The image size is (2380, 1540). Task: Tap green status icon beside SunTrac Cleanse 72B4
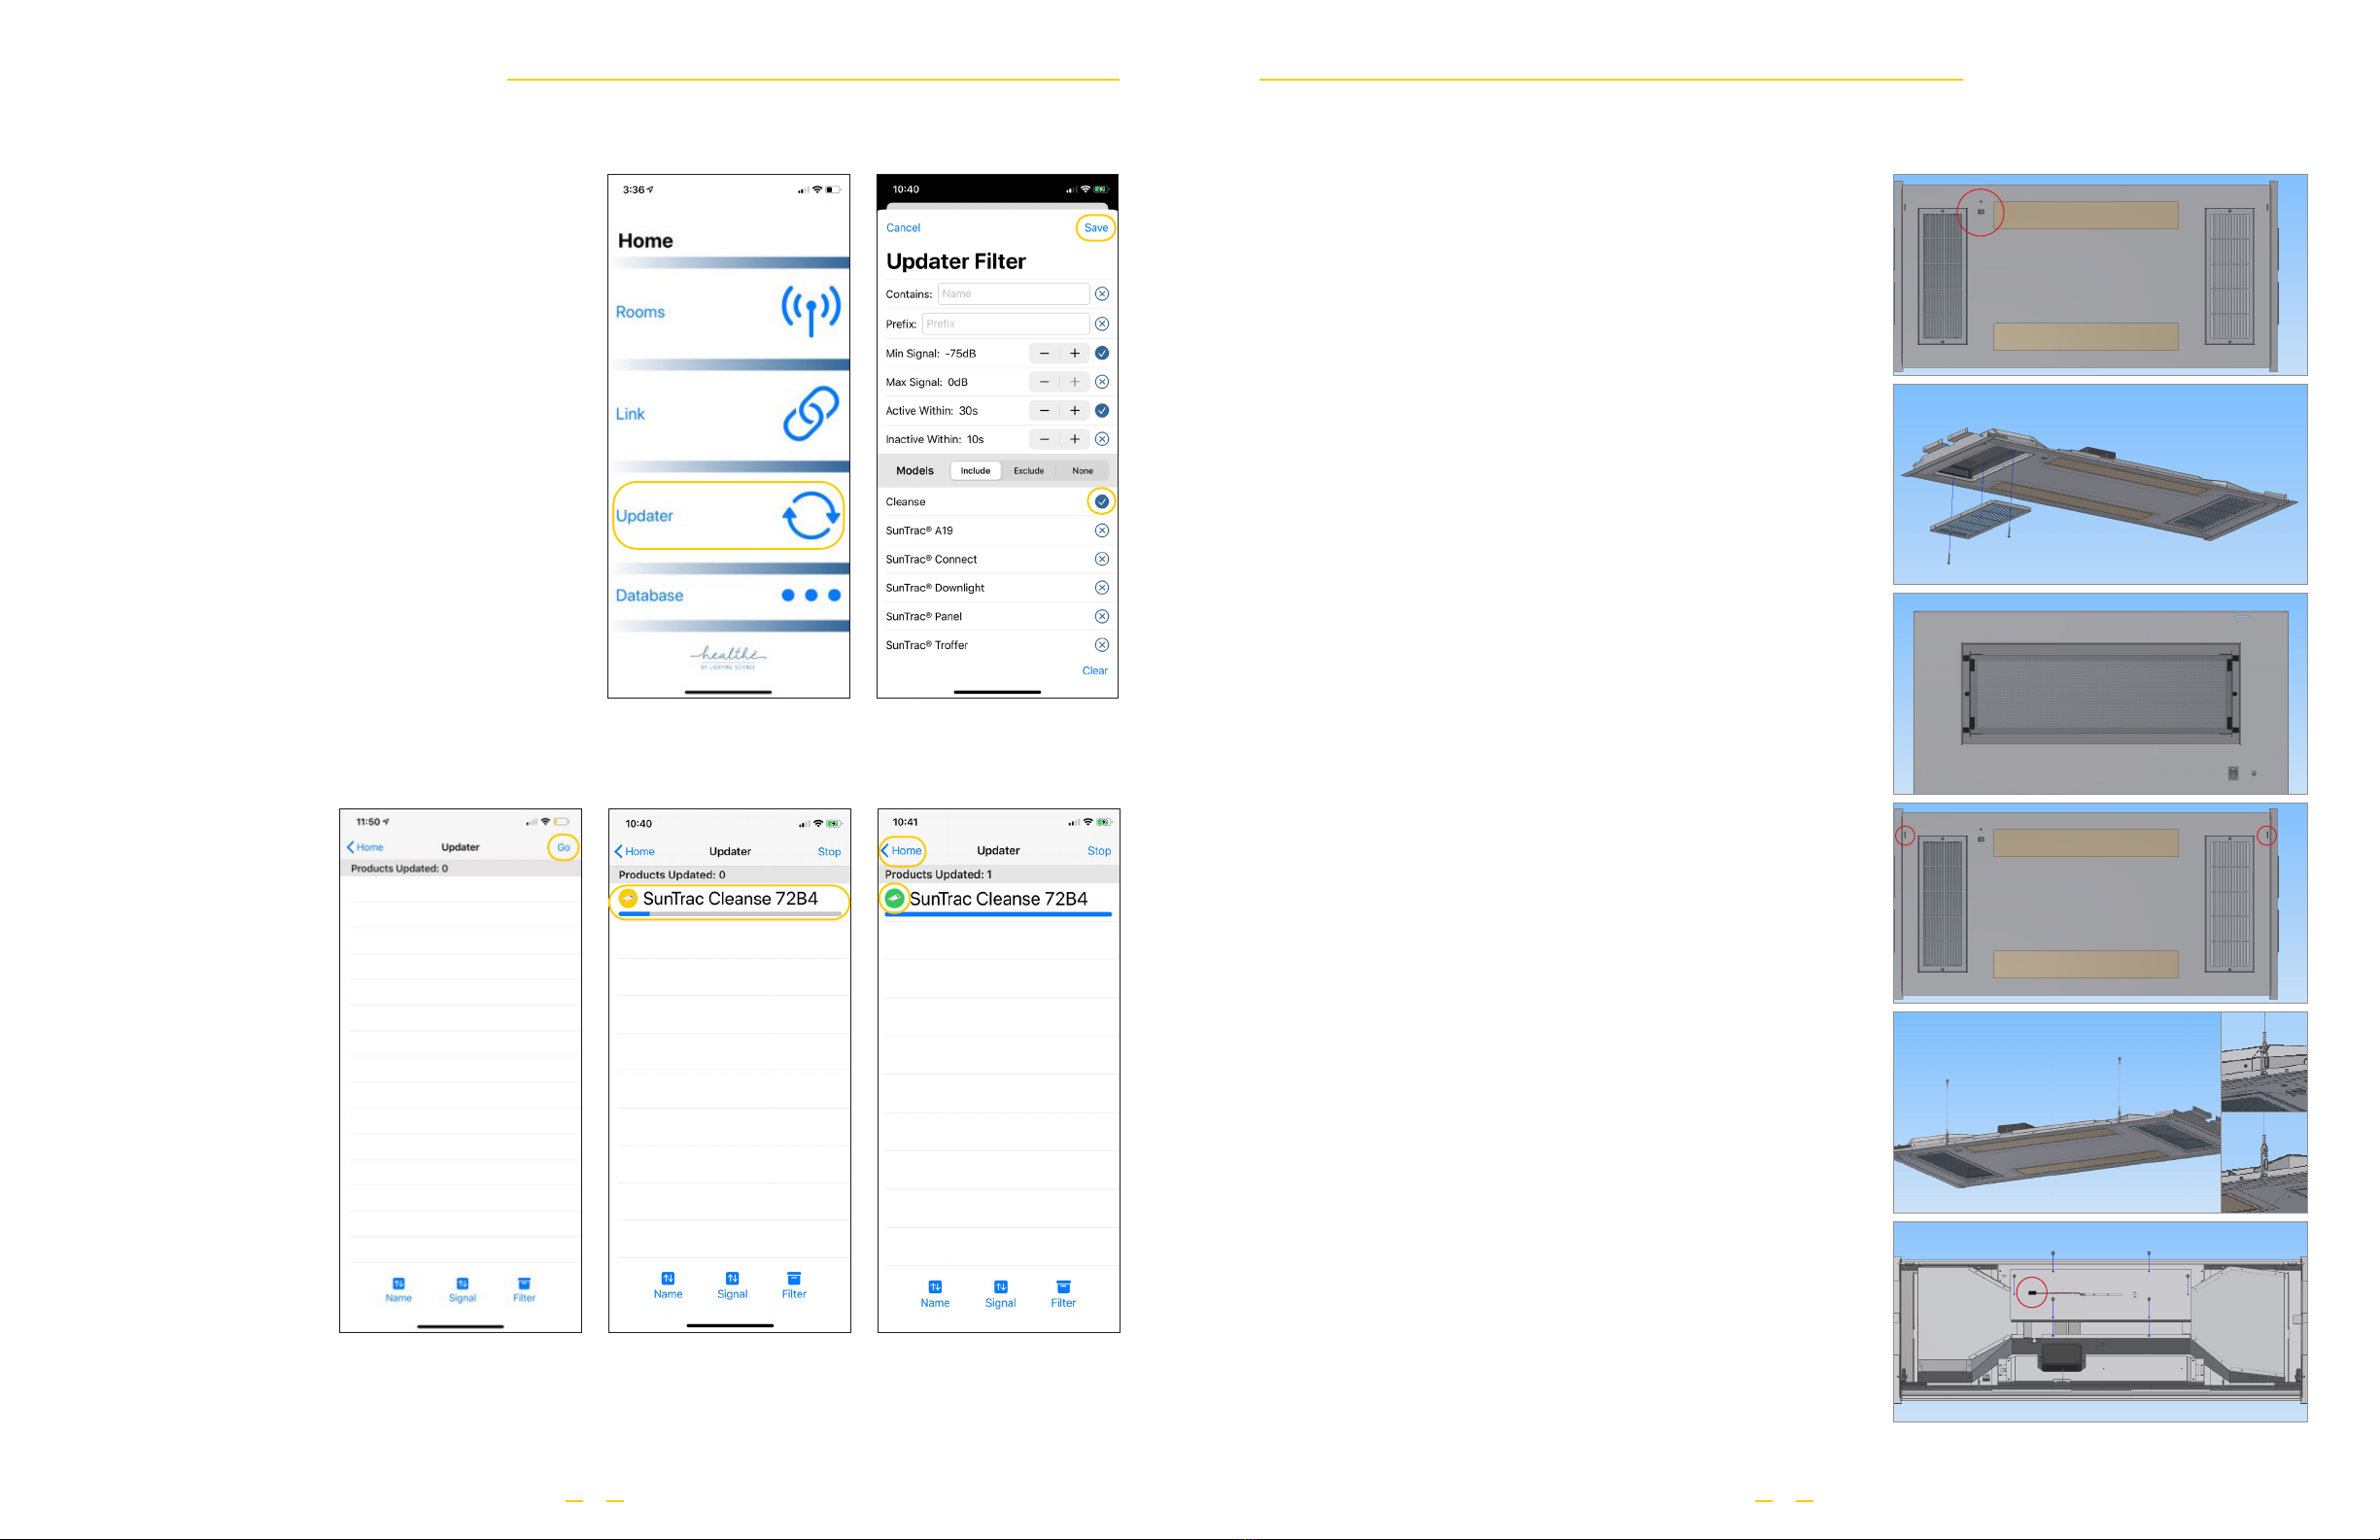click(895, 898)
